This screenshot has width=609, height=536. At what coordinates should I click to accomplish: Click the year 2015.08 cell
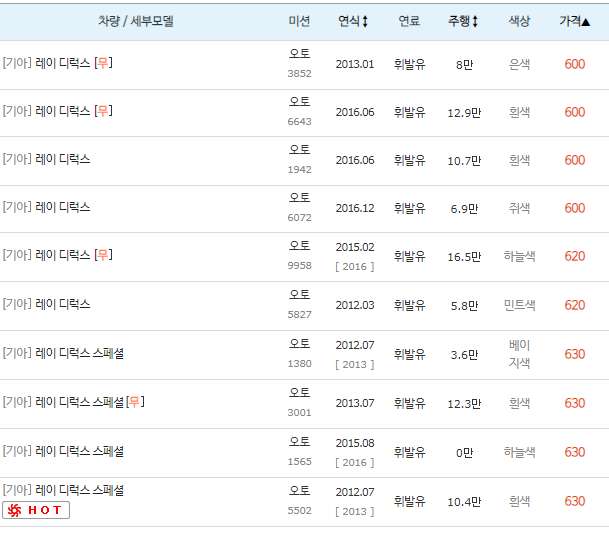point(355,443)
